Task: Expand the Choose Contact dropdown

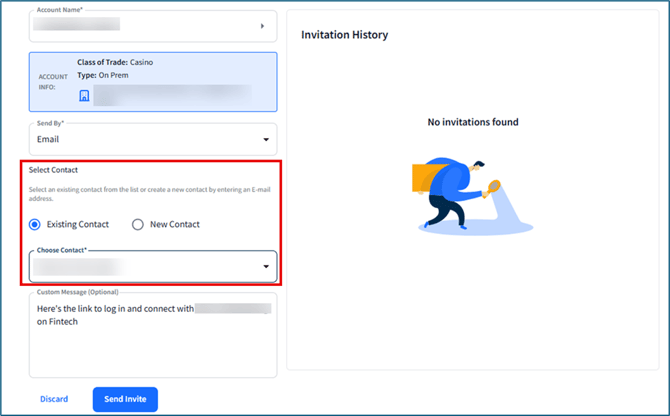Action: (x=152, y=266)
